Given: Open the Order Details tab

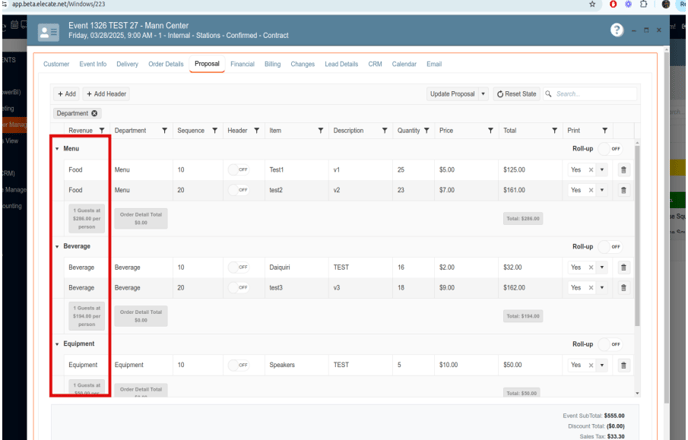Looking at the screenshot, I should (x=166, y=64).
